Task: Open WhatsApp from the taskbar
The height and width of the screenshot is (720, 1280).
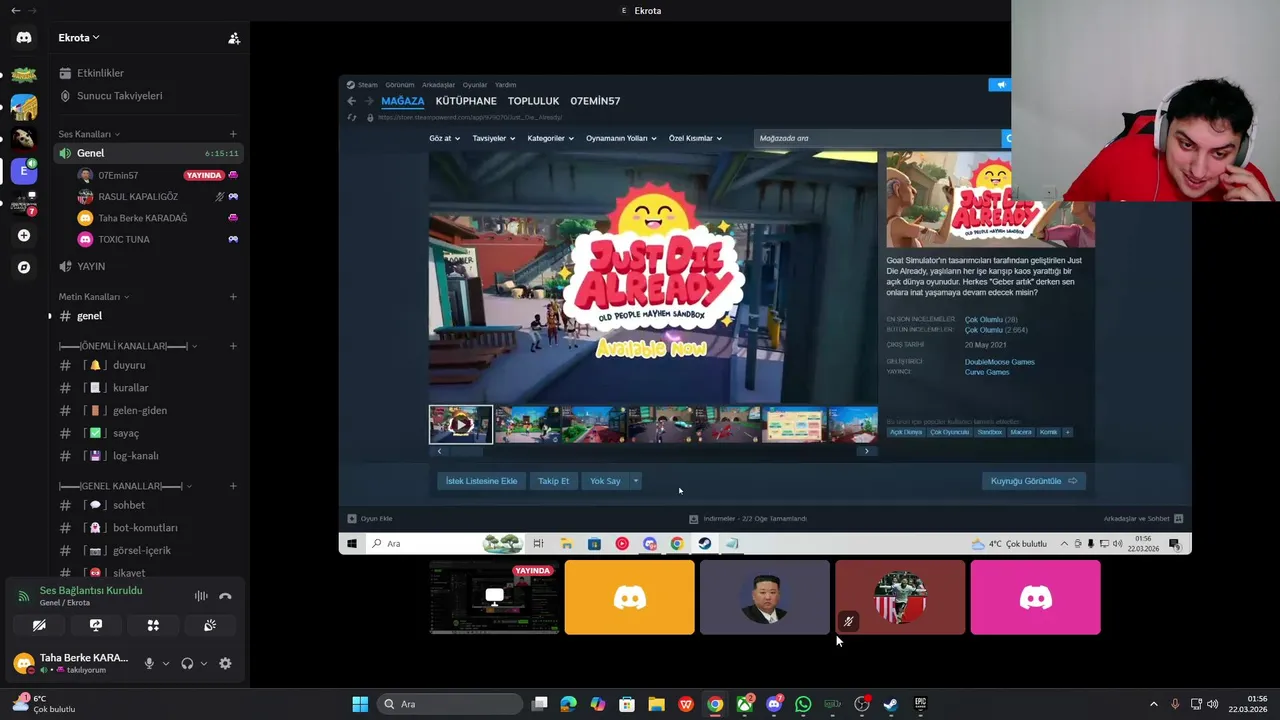Action: (x=803, y=704)
